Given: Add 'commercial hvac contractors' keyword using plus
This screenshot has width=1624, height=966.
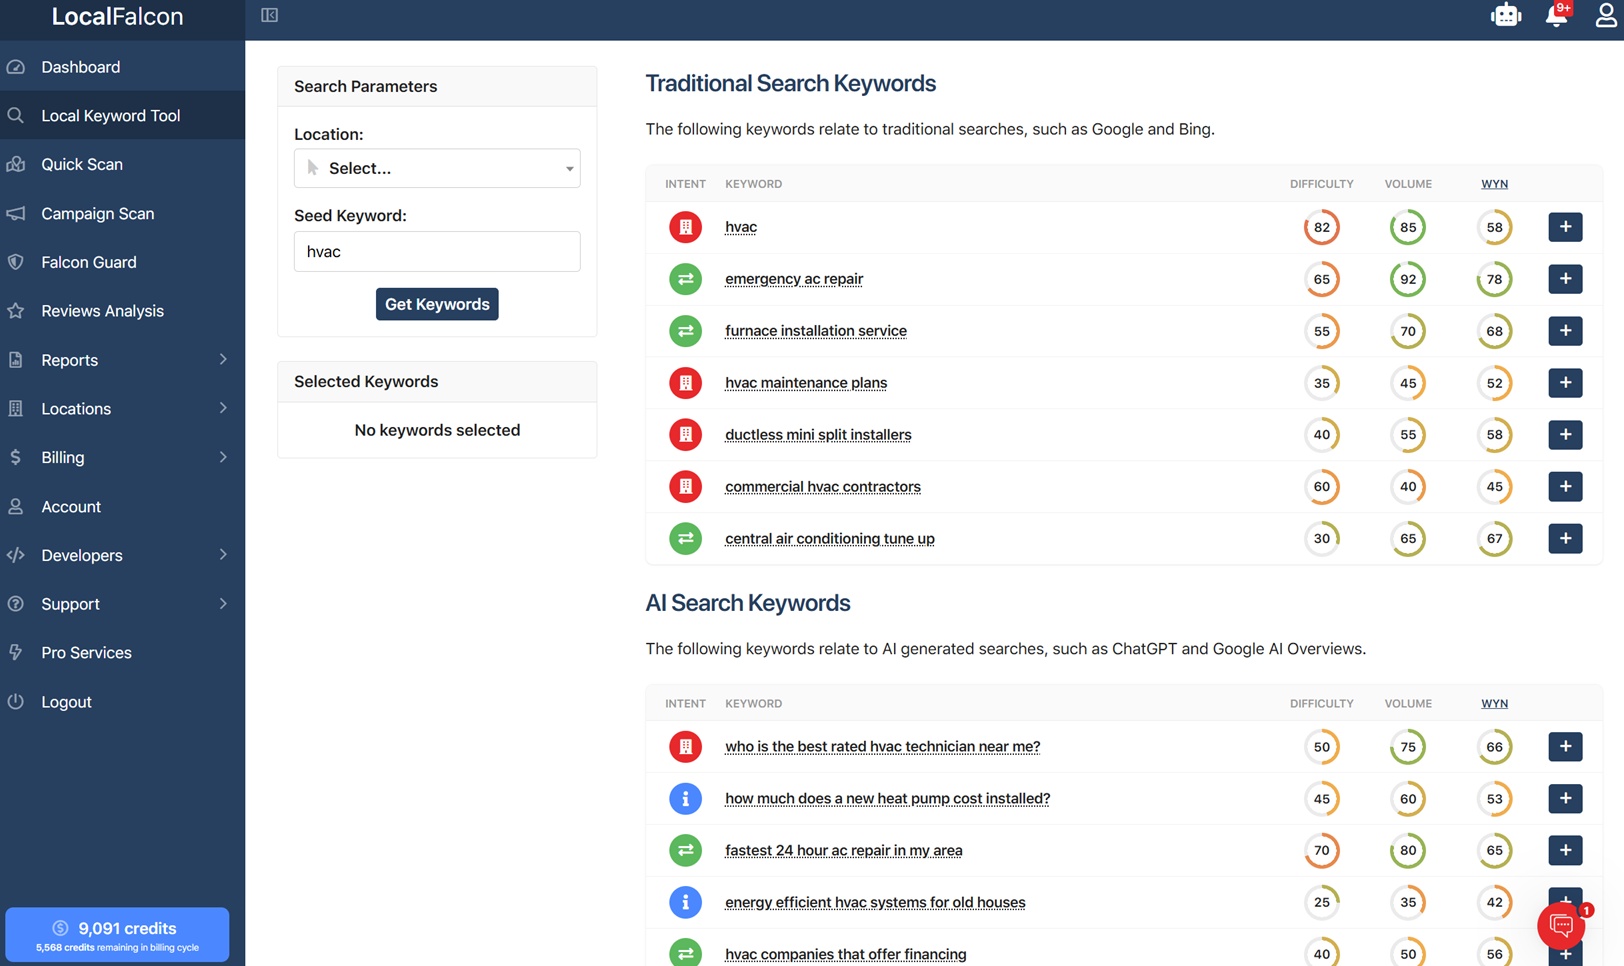Looking at the screenshot, I should [1565, 487].
